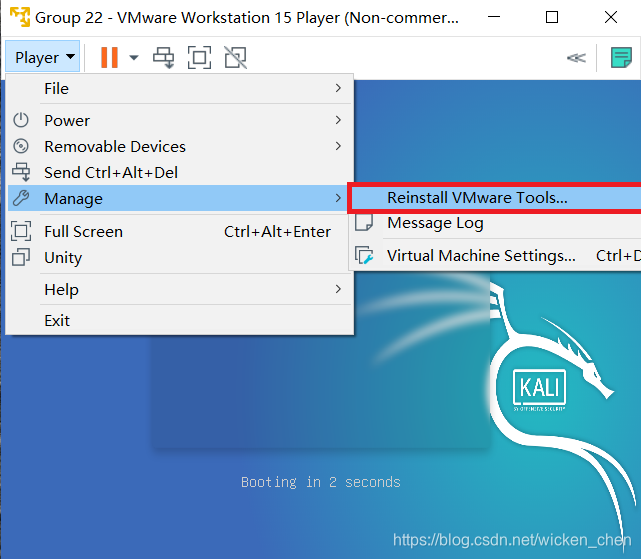Close the VMware Player window
This screenshot has width=641, height=559.
pyautogui.click(x=611, y=17)
